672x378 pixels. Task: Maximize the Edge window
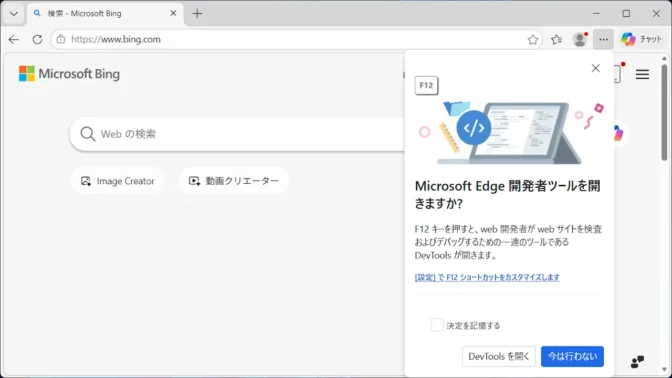[626, 14]
